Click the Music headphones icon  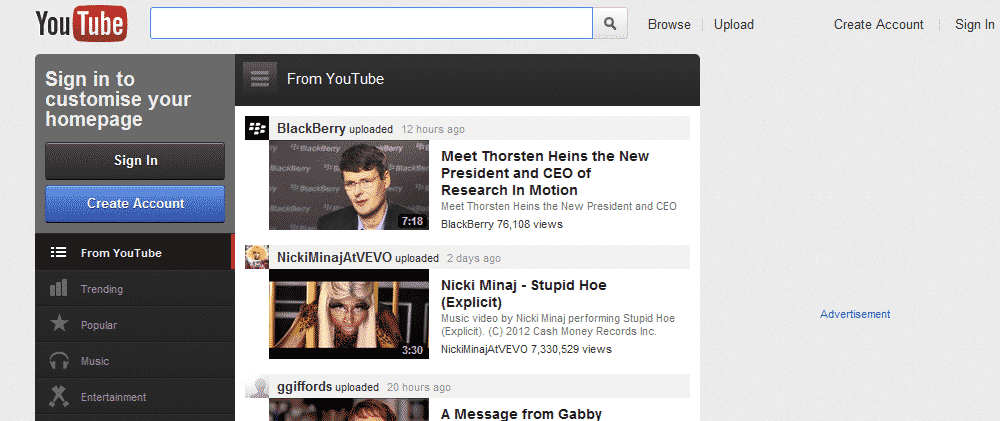[x=59, y=361]
